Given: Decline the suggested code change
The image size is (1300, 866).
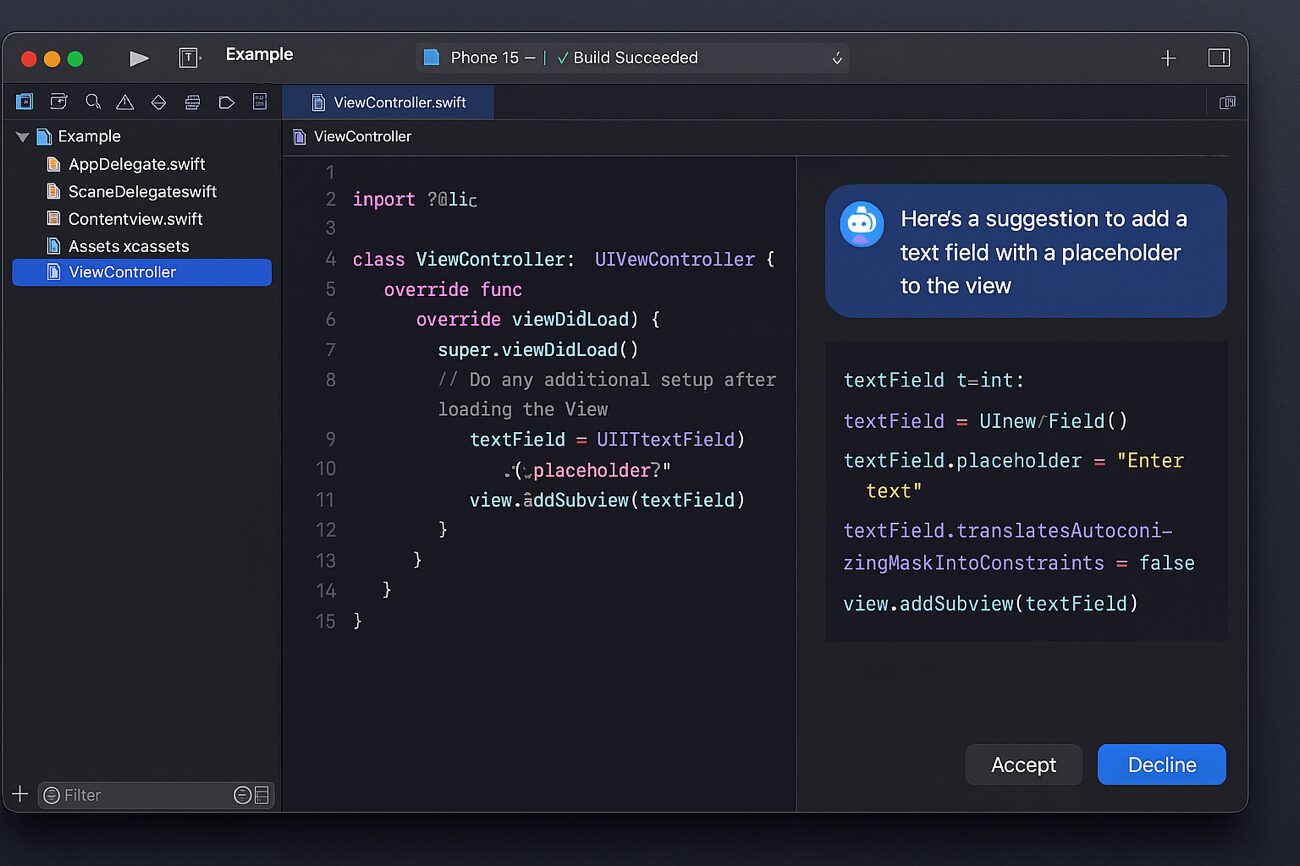Looking at the screenshot, I should (x=1161, y=765).
